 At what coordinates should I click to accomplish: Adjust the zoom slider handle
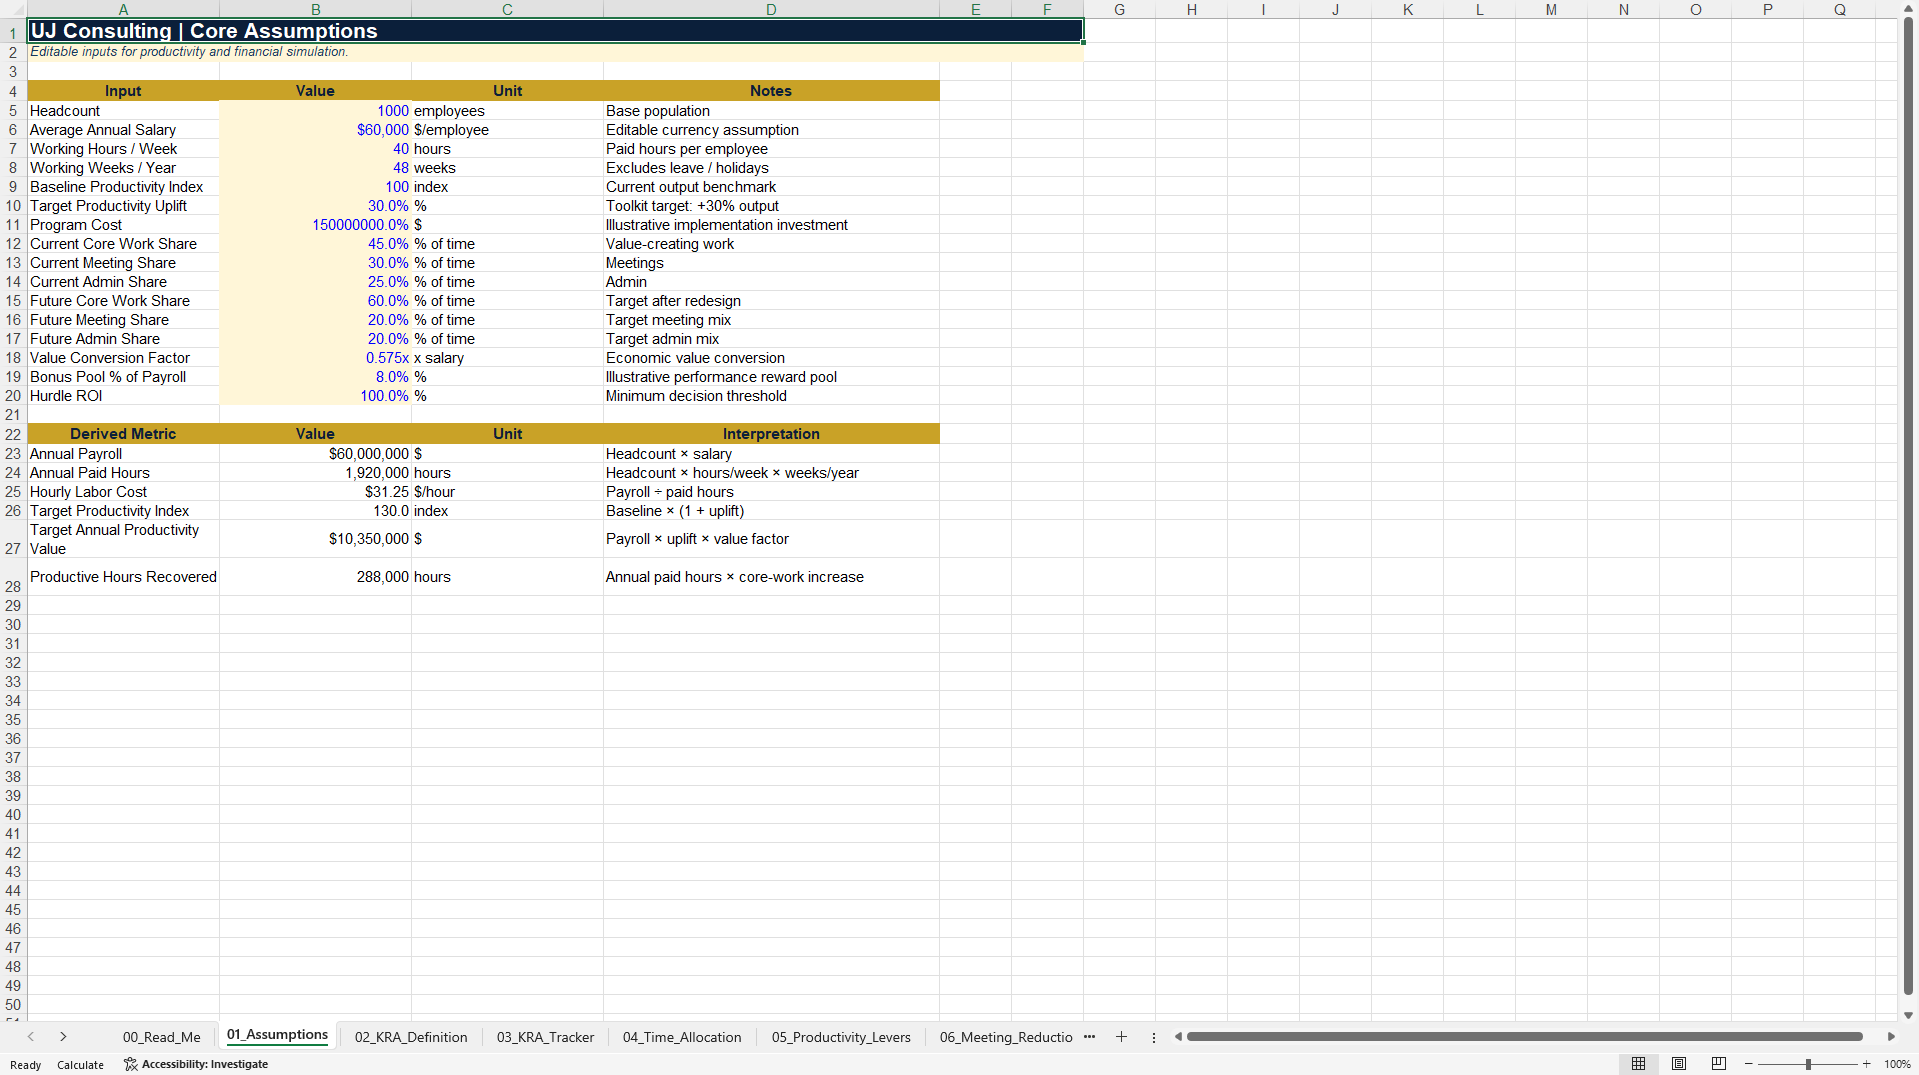(1808, 1064)
